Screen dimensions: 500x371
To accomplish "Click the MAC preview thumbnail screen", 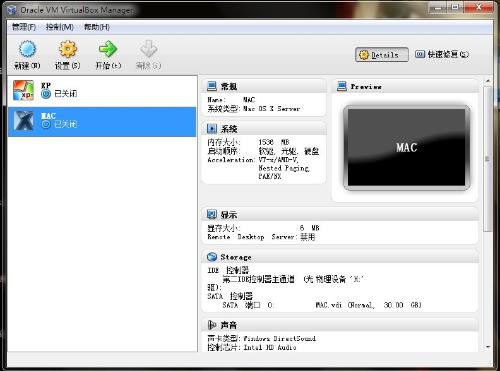I will pyautogui.click(x=406, y=147).
